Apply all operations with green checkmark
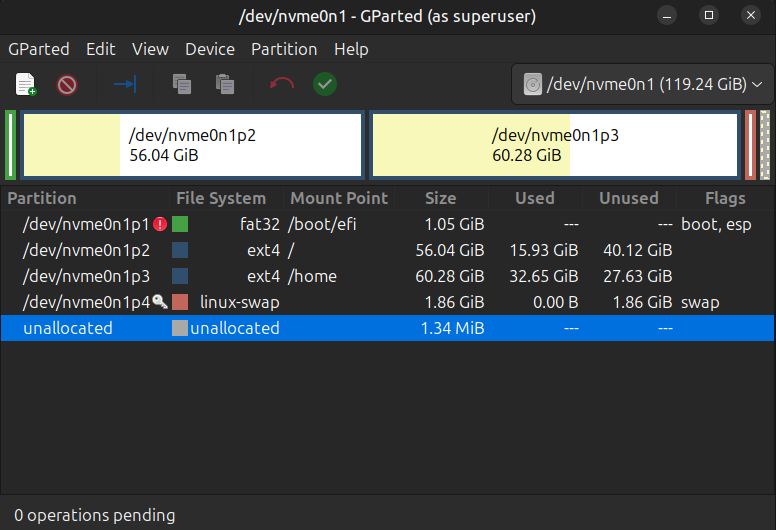This screenshot has width=776, height=530. tap(325, 85)
